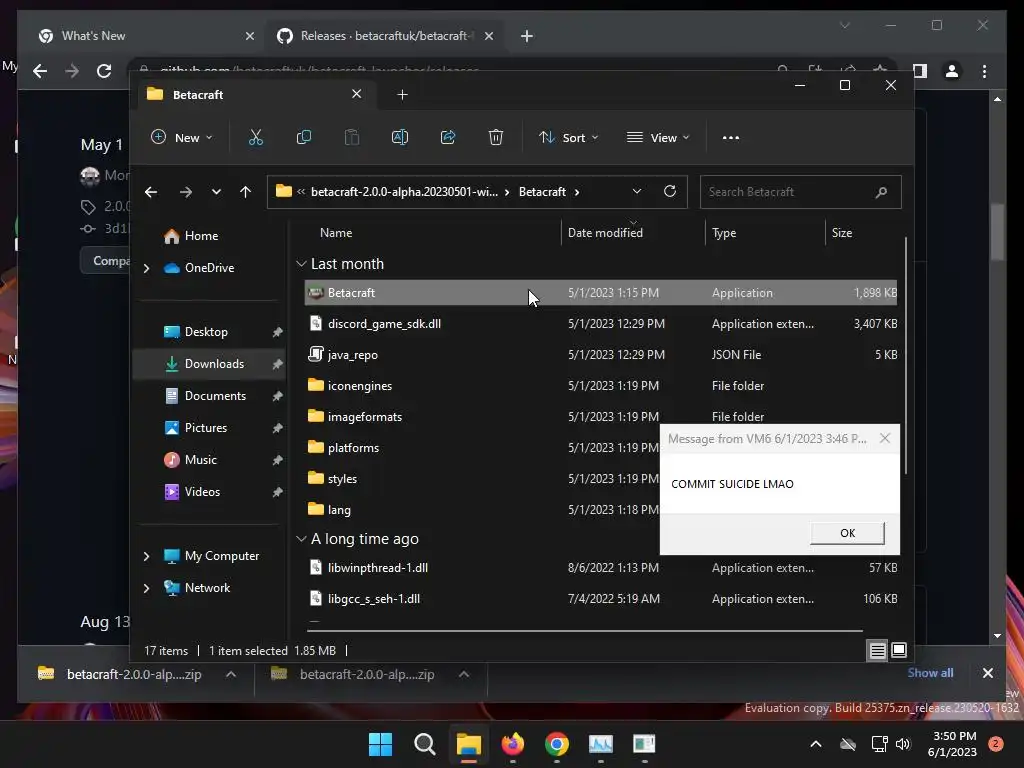Image resolution: width=1024 pixels, height=768 pixels.
Task: Select the java_repo JSON file
Action: pyautogui.click(x=601, y=355)
